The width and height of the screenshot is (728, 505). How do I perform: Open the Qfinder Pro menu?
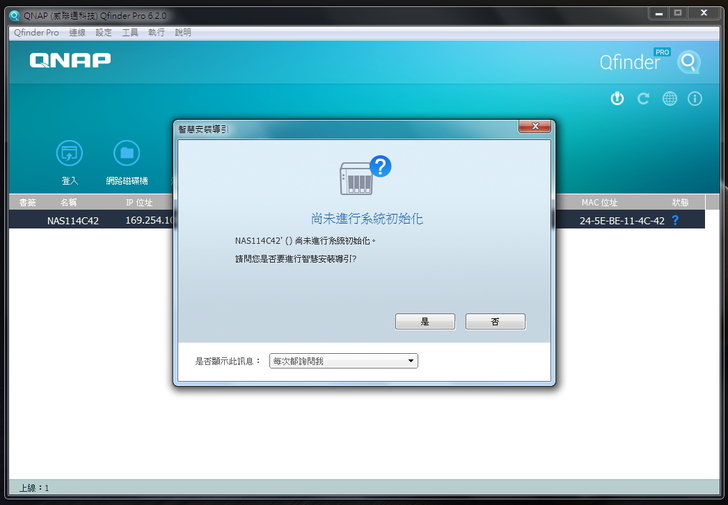point(36,32)
